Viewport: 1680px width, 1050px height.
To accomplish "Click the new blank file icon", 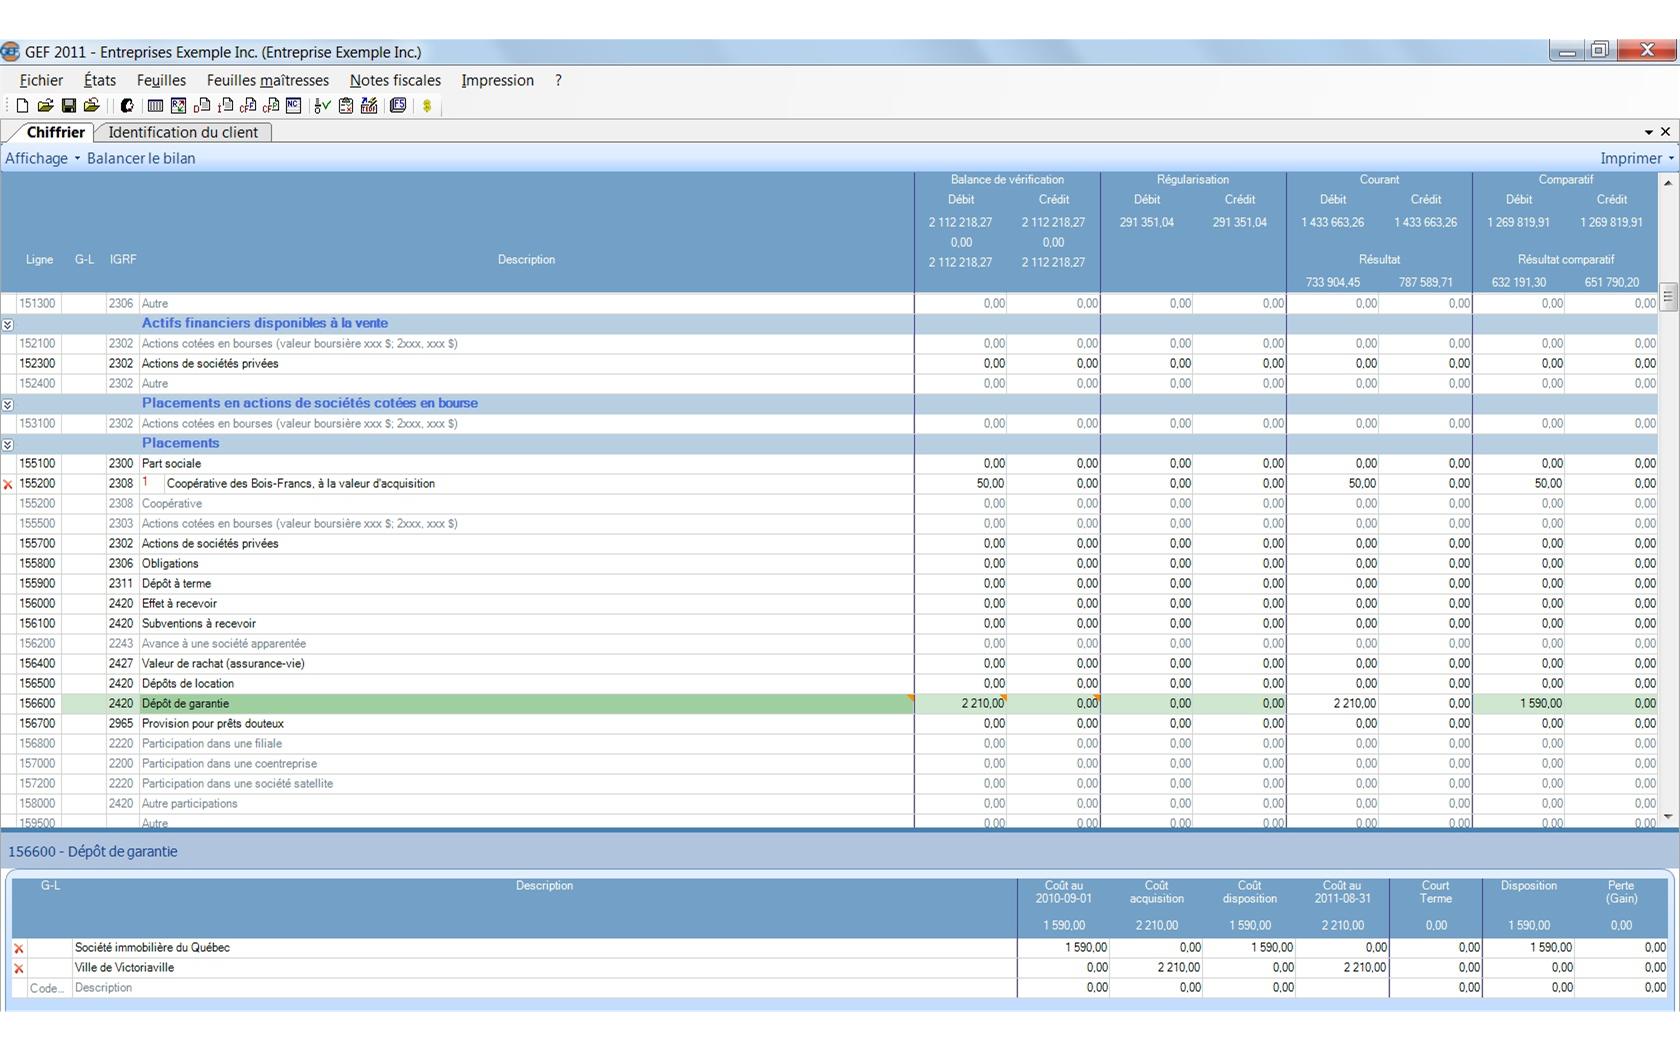I will tap(22, 105).
